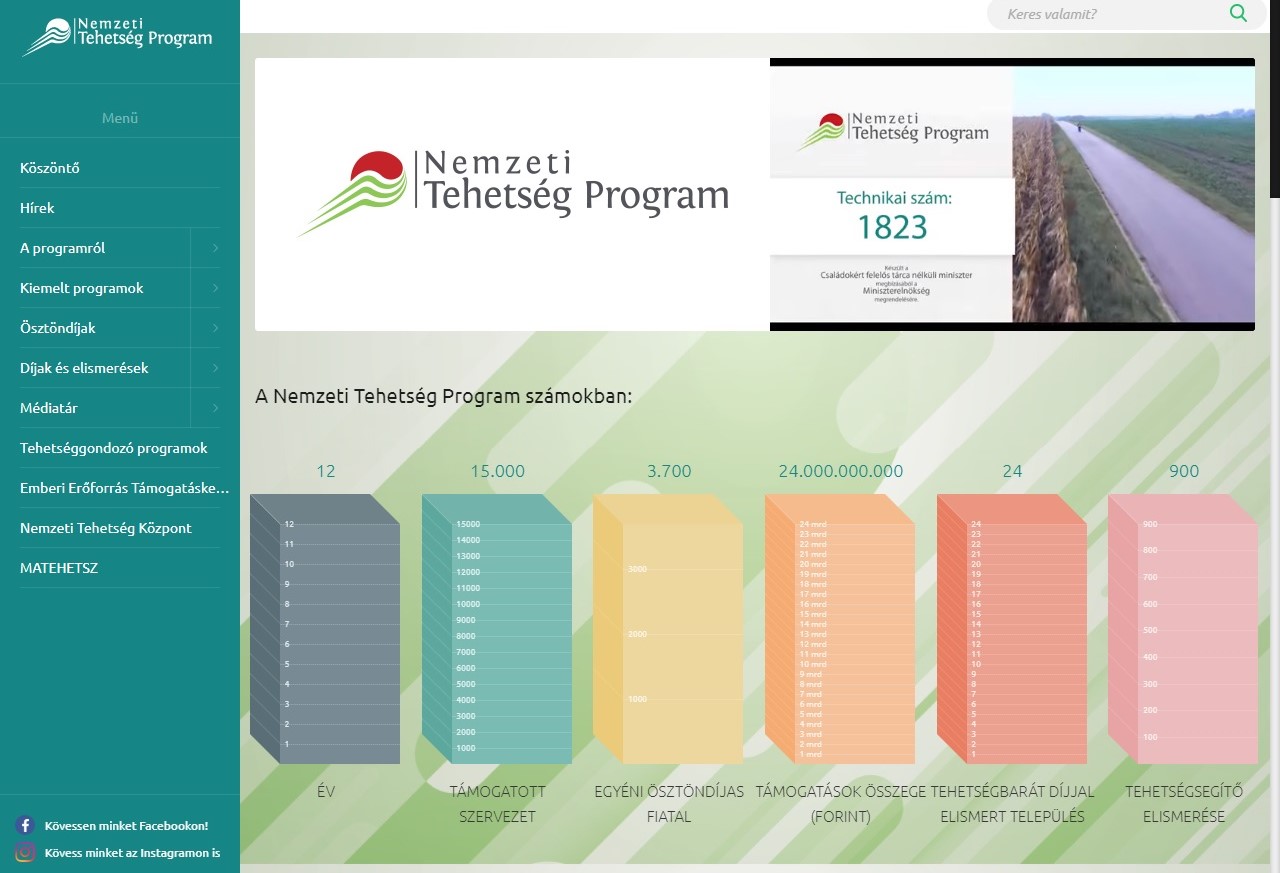
Task: Click heading 'A Nemzeti Tehetség Program számokban:'
Action: (443, 396)
